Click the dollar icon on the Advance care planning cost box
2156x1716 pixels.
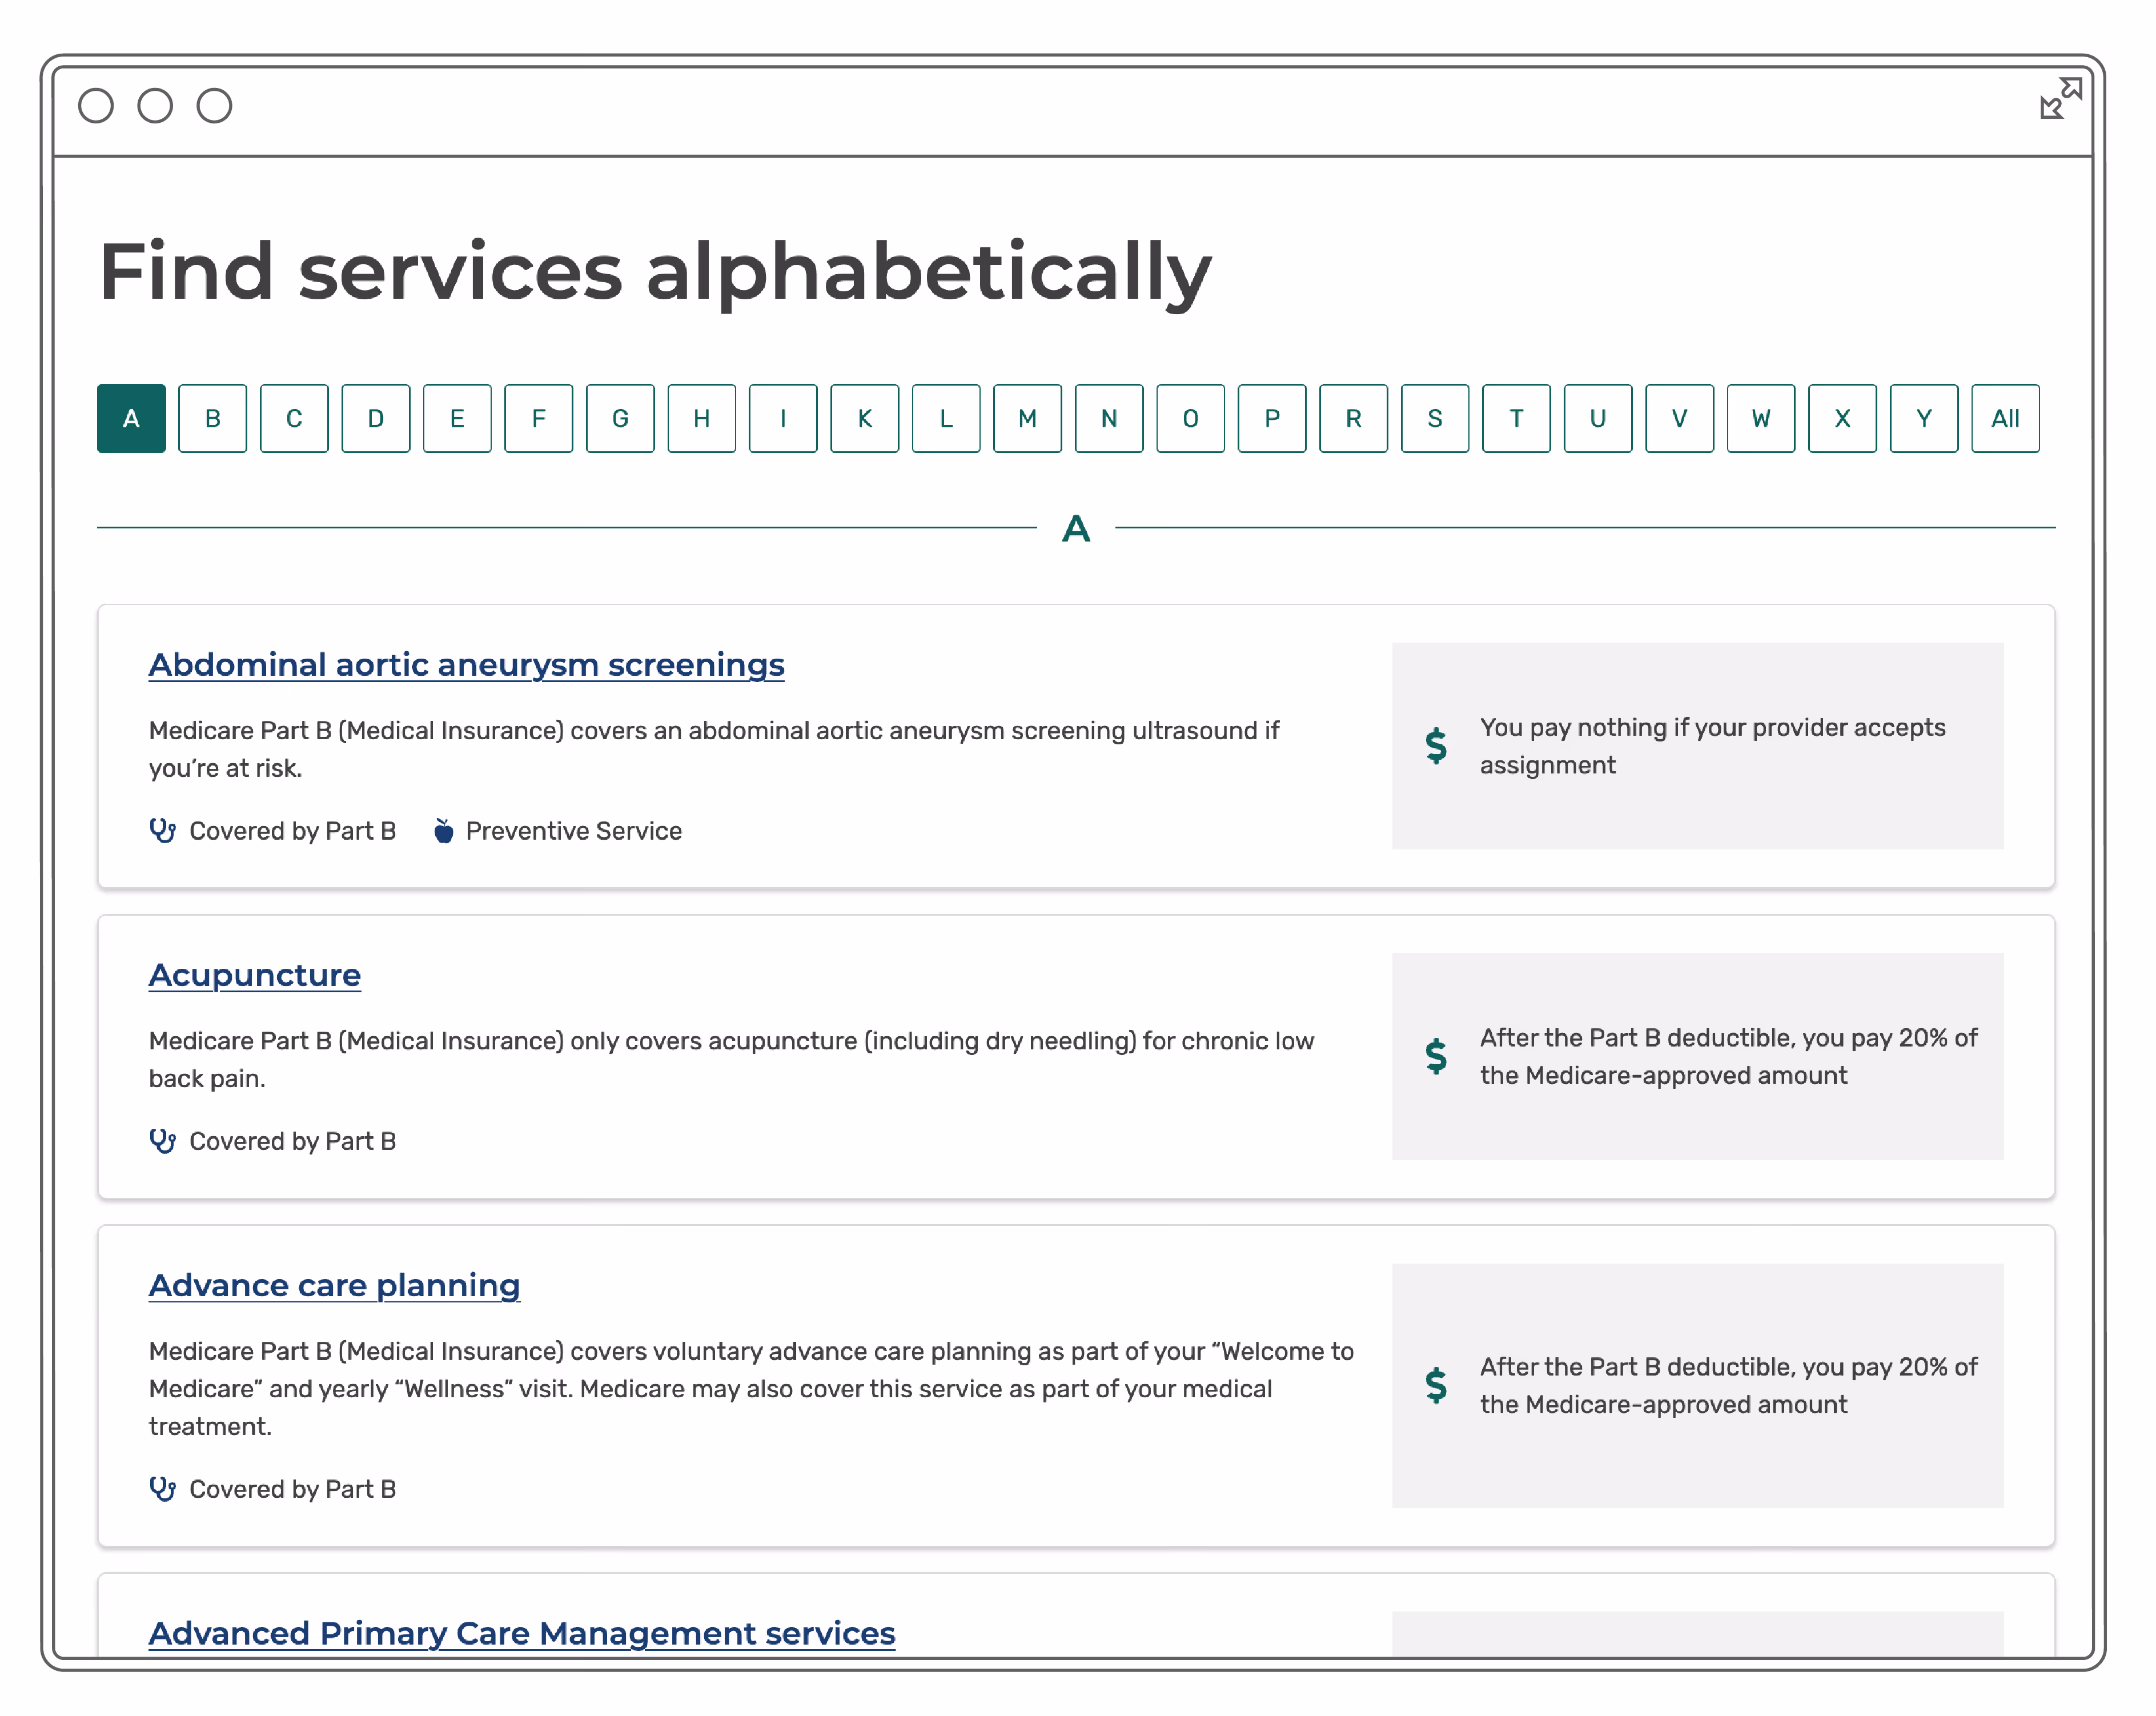coord(1436,1386)
